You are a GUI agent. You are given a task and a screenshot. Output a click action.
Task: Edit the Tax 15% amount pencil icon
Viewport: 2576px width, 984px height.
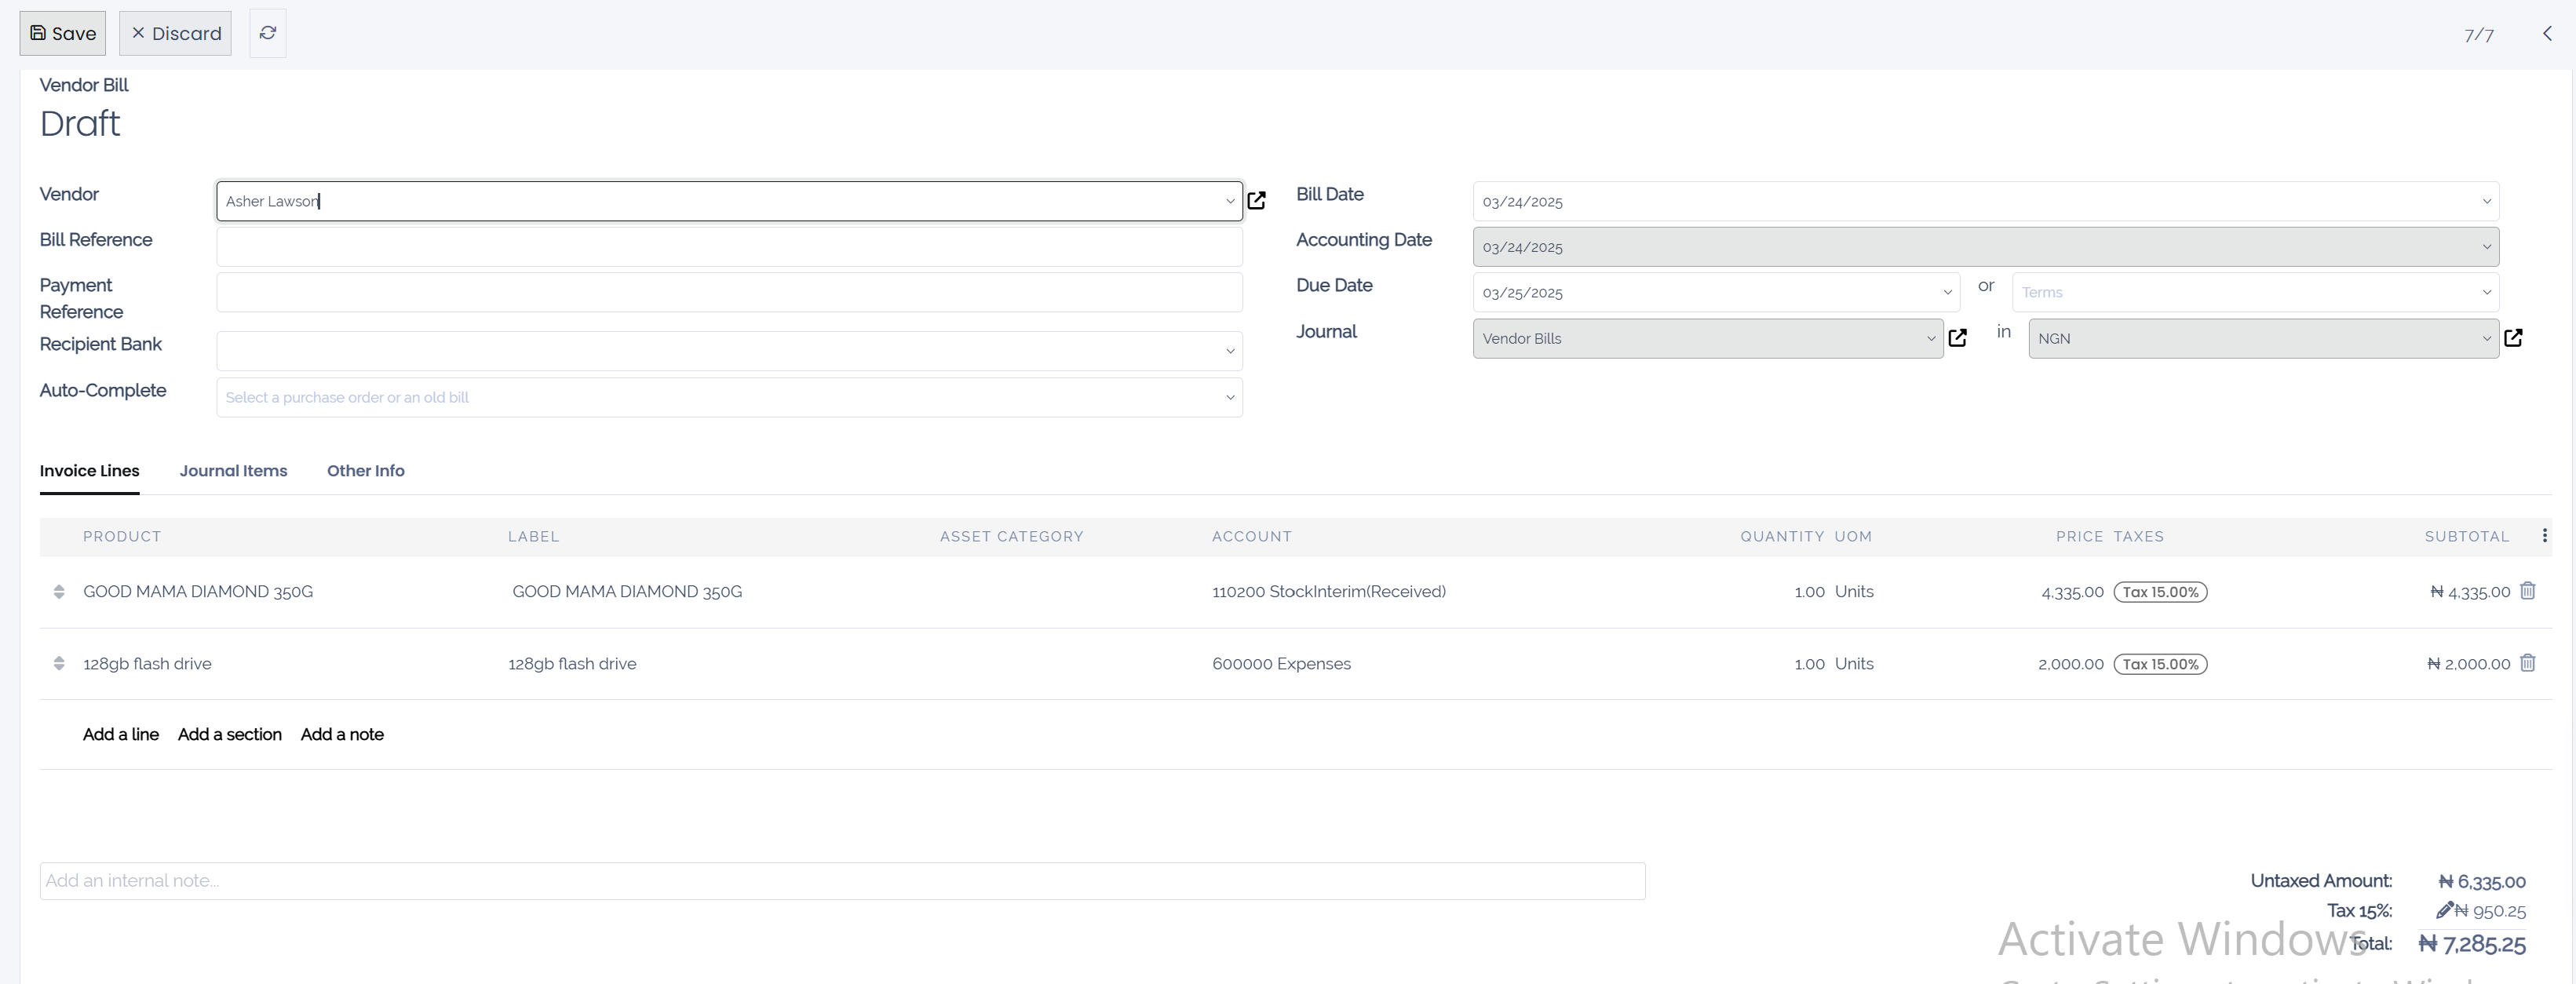2444,910
